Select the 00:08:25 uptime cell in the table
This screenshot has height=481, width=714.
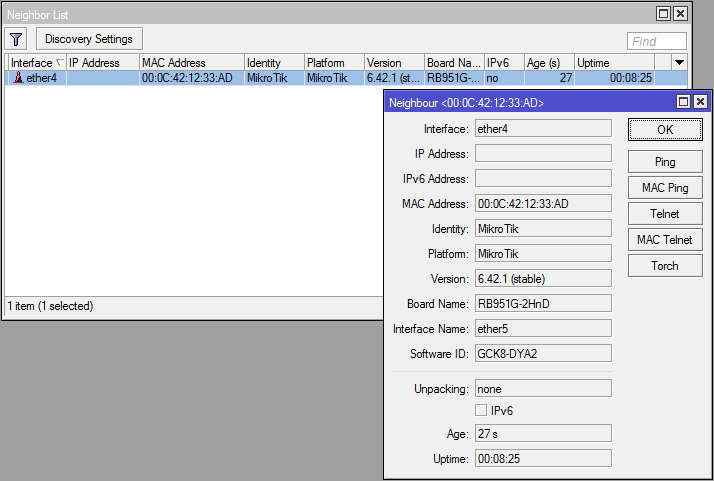(x=614, y=78)
